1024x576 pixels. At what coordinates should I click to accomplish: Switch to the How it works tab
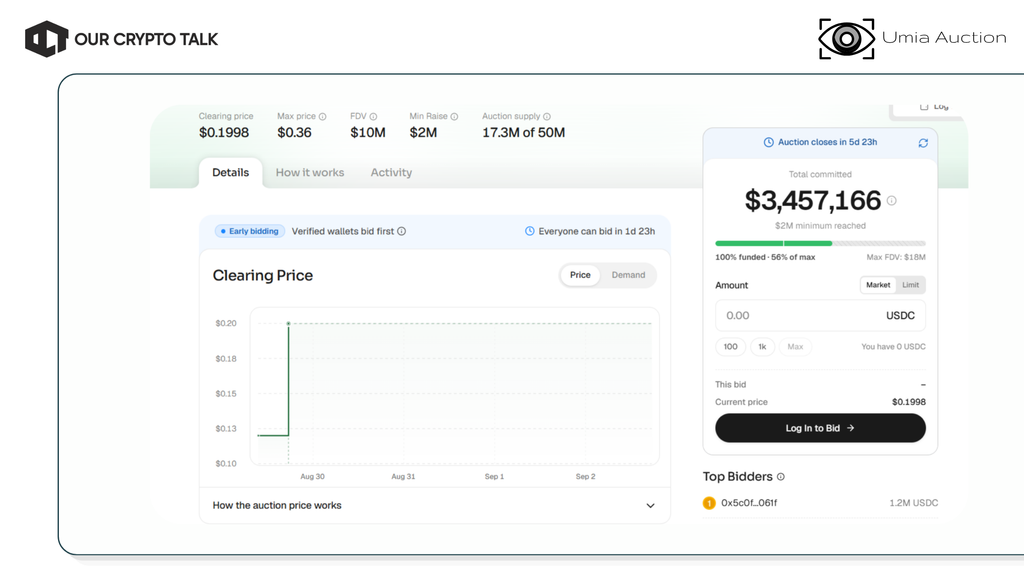[x=310, y=172]
